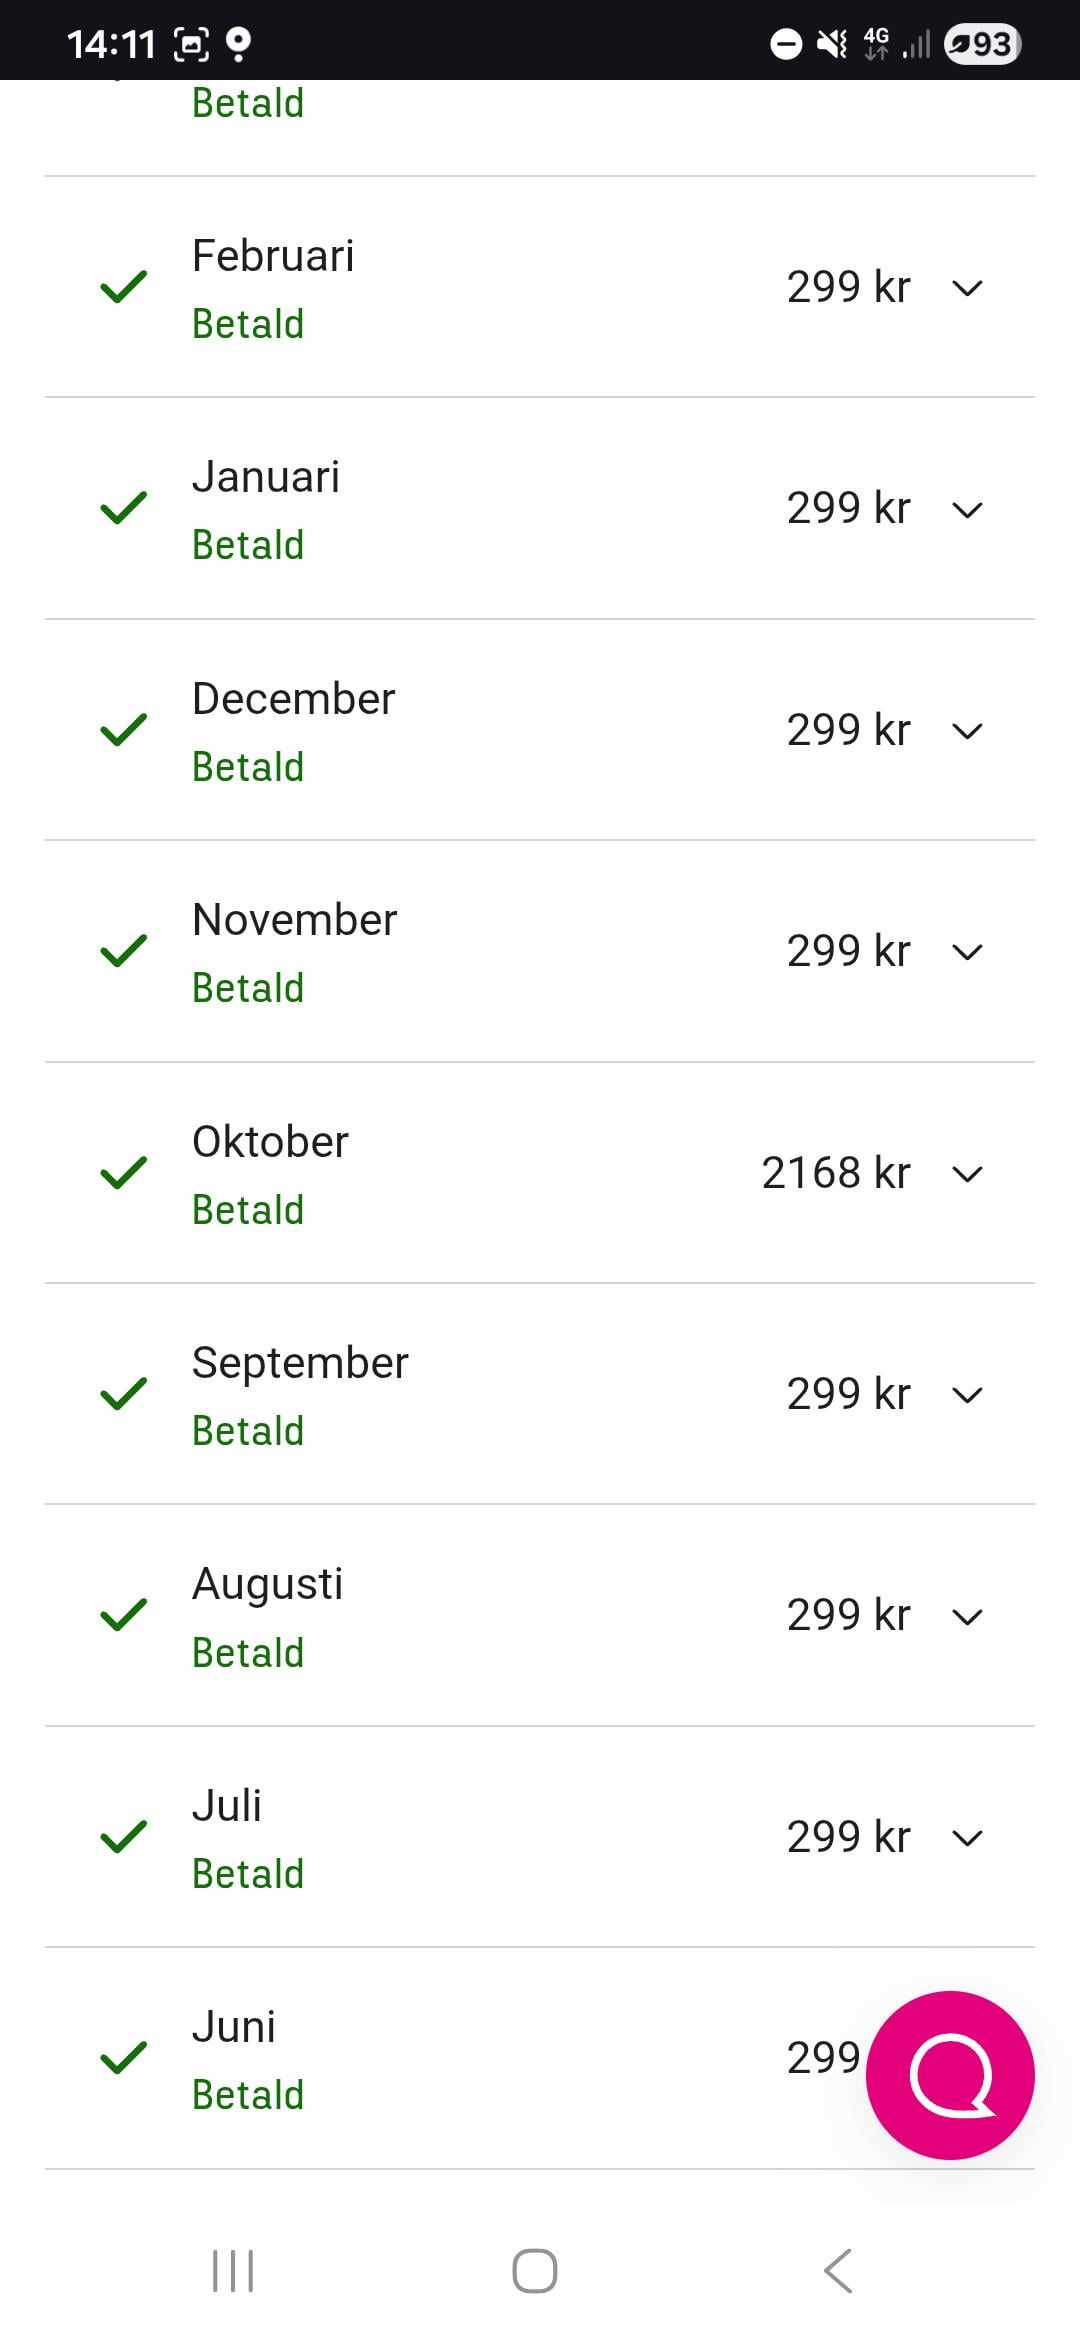Tap the clock in the status bar
The height and width of the screenshot is (2340, 1080).
111,44
